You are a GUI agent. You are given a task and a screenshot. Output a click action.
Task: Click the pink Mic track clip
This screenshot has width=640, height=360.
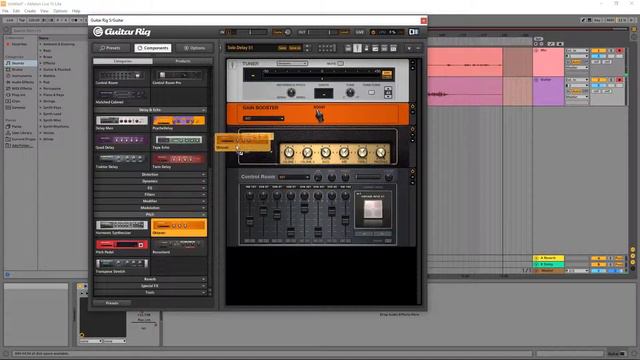click(x=464, y=62)
